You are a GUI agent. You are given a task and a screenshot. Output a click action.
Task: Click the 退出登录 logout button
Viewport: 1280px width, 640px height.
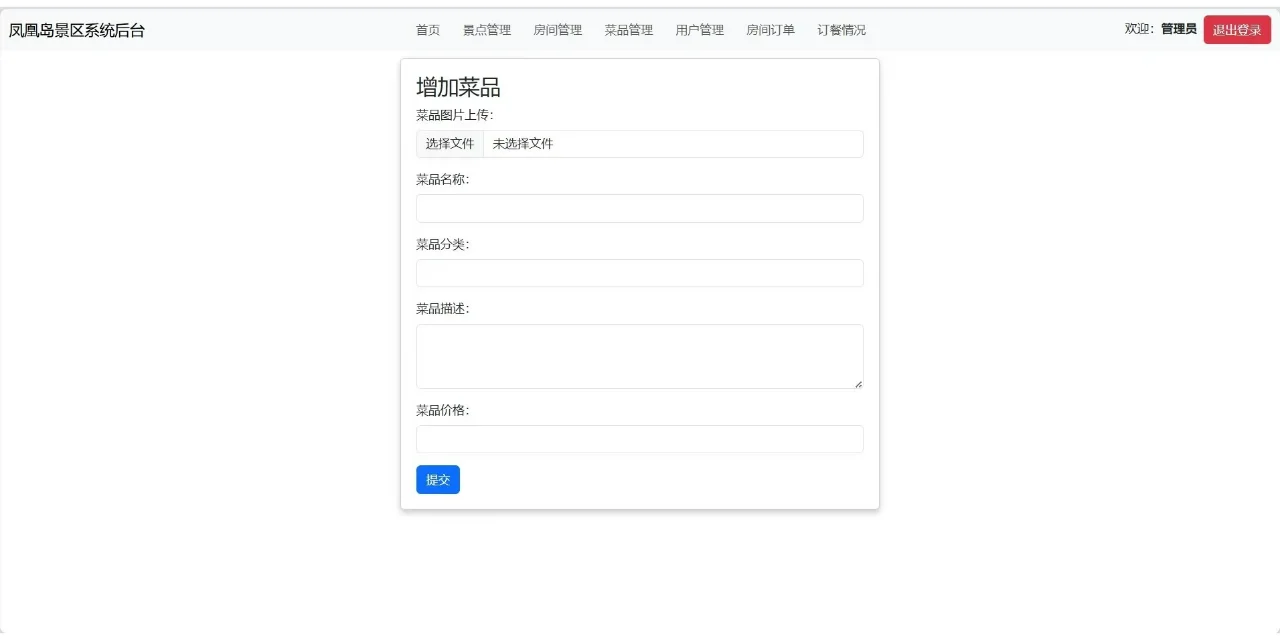point(1237,29)
